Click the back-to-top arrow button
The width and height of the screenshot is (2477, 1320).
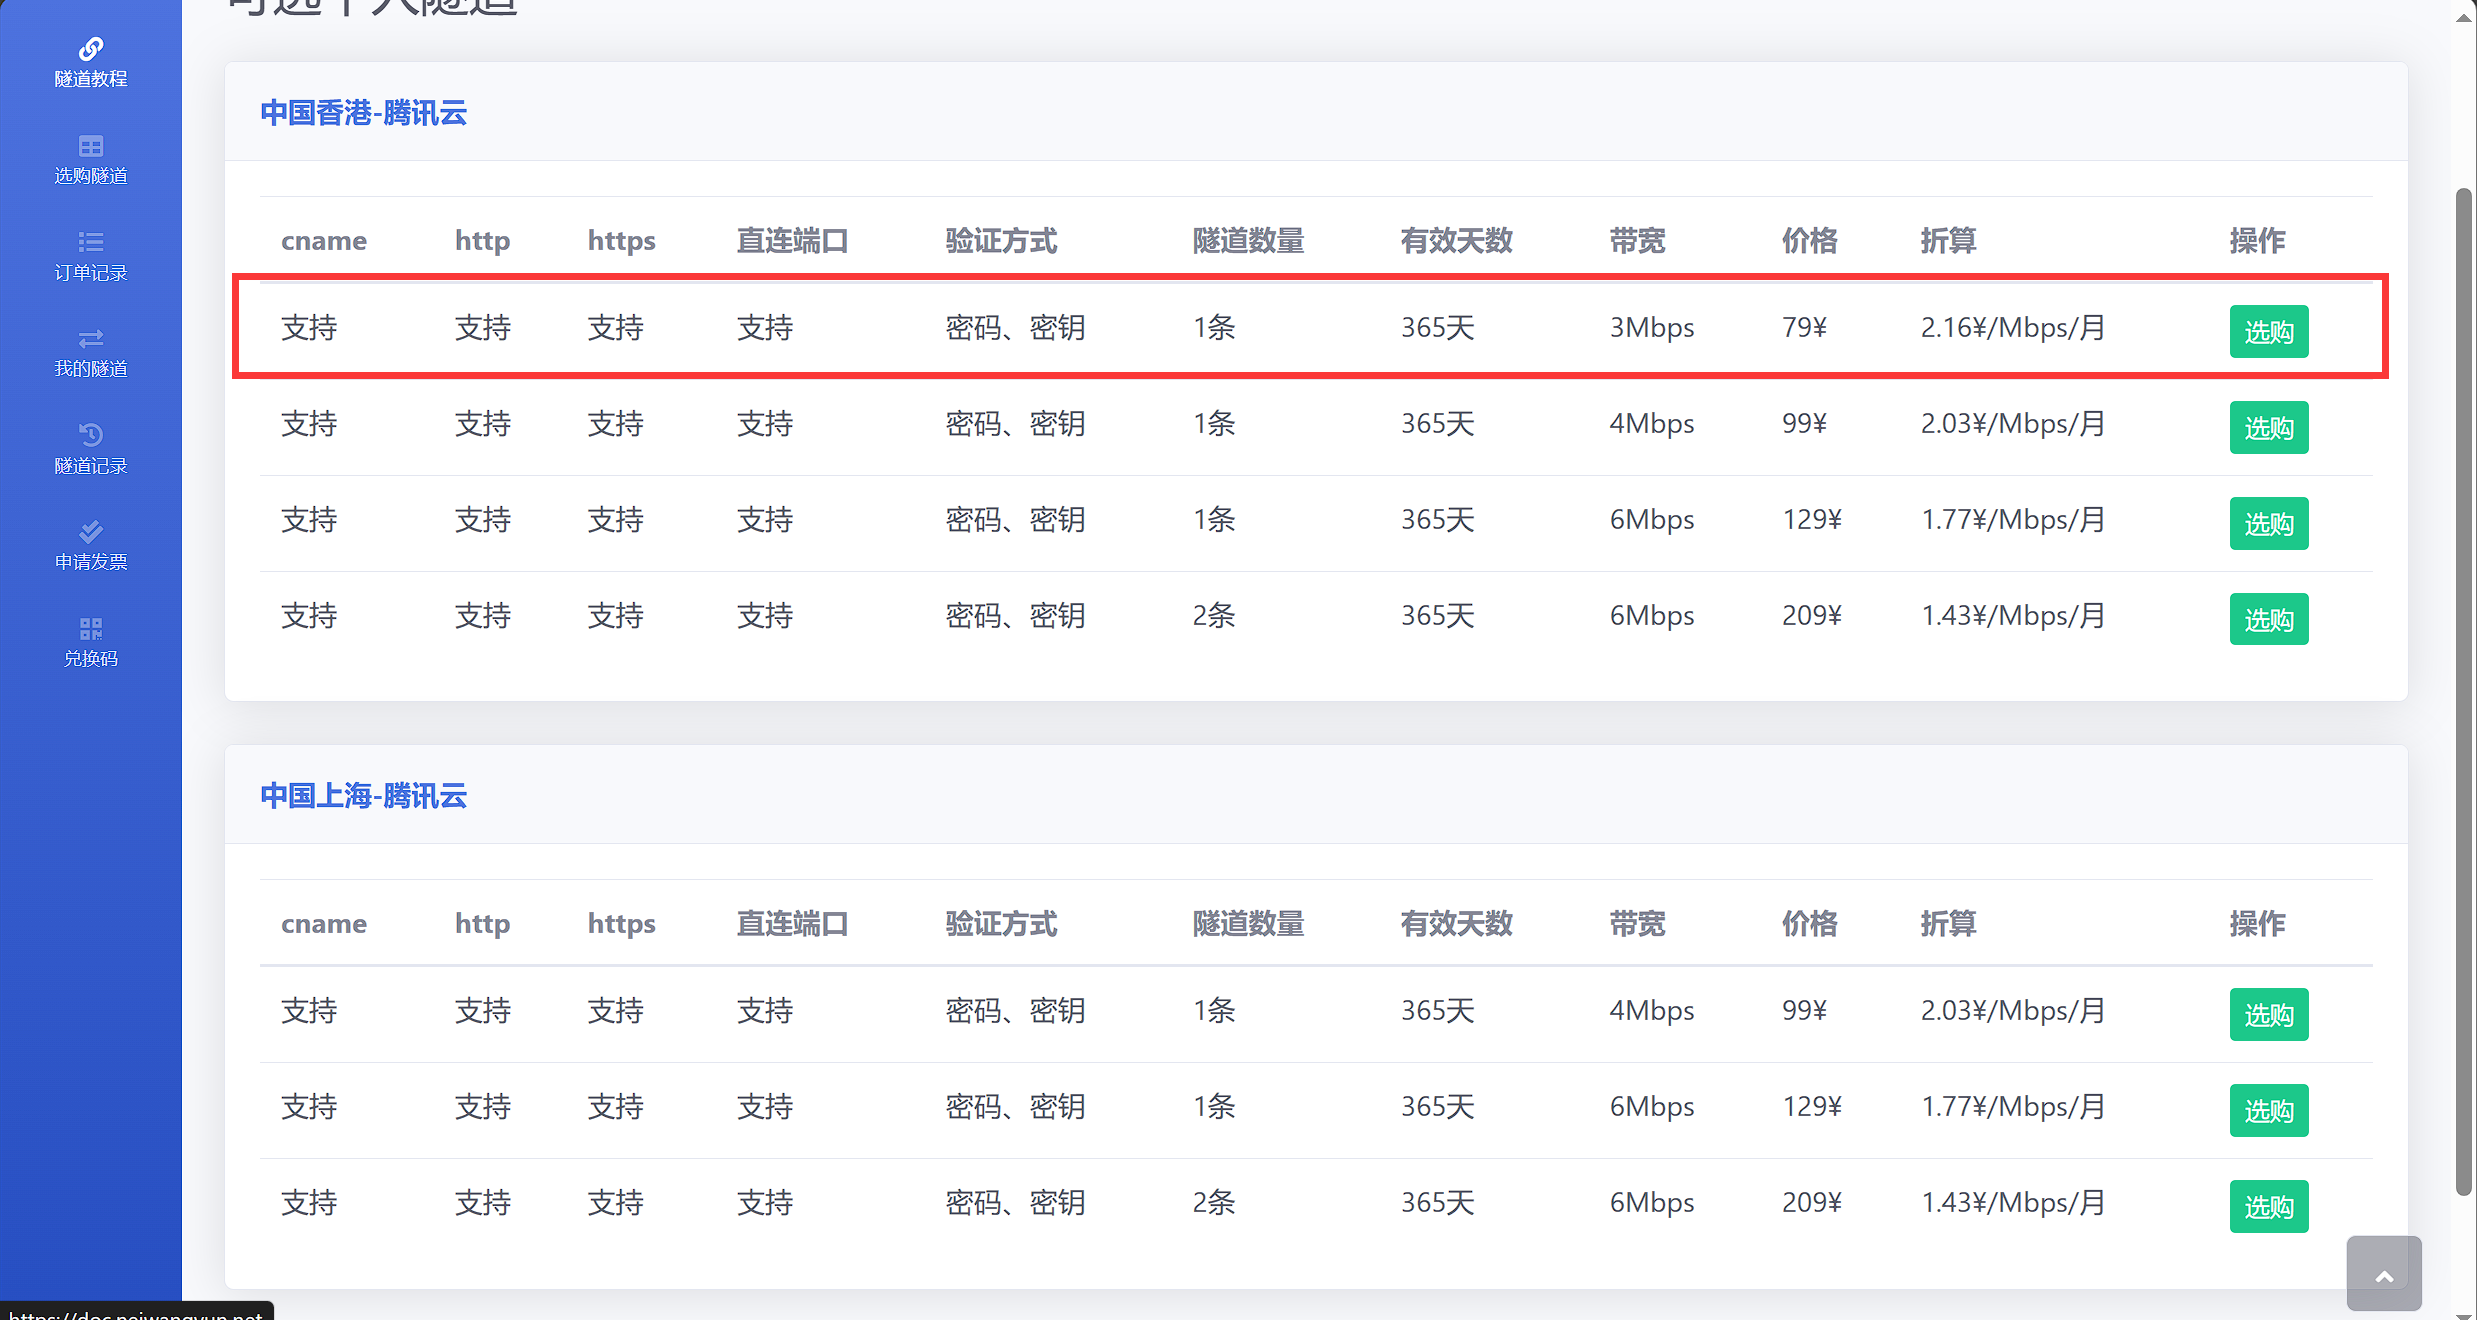(x=2383, y=1273)
